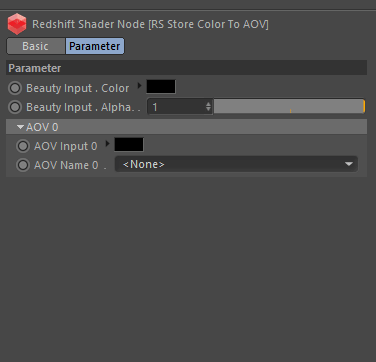
Task: Decrease Beauty Input Alpha using down arrow
Action: pos(208,110)
